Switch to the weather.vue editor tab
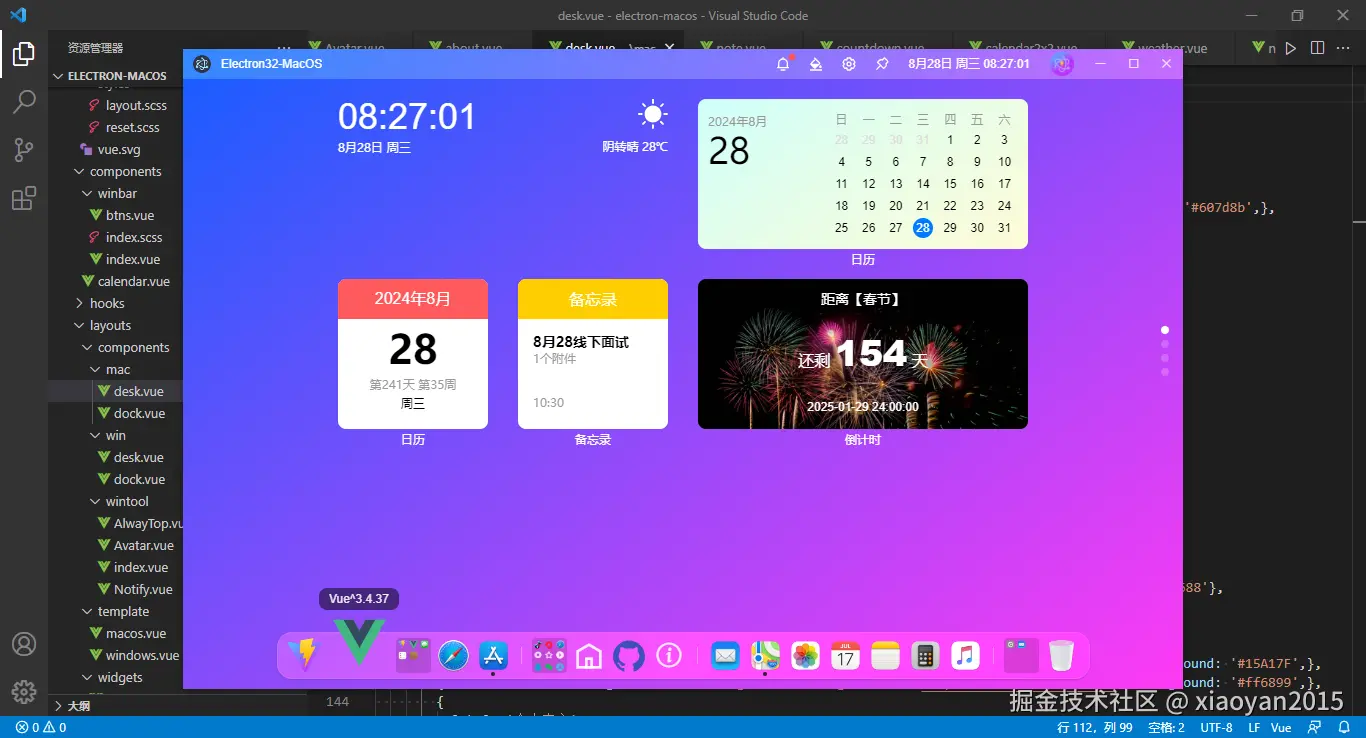The height and width of the screenshot is (738, 1366). [1172, 48]
